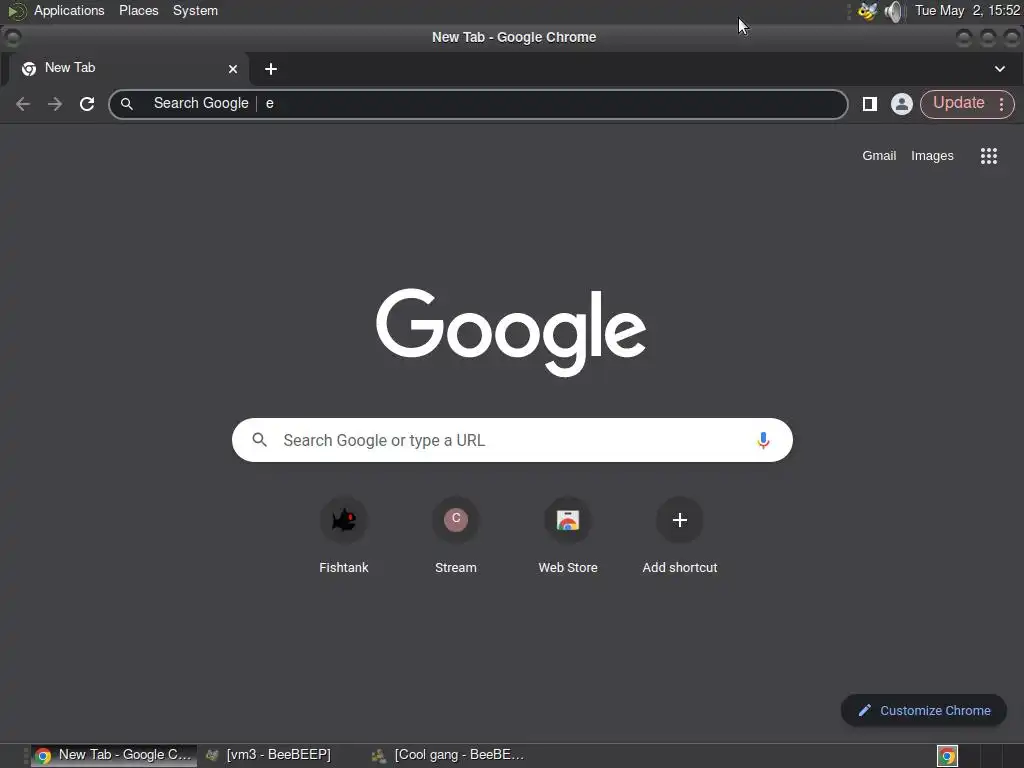The height and width of the screenshot is (768, 1024).
Task: Start voice search with the microphone icon
Action: (x=763, y=440)
